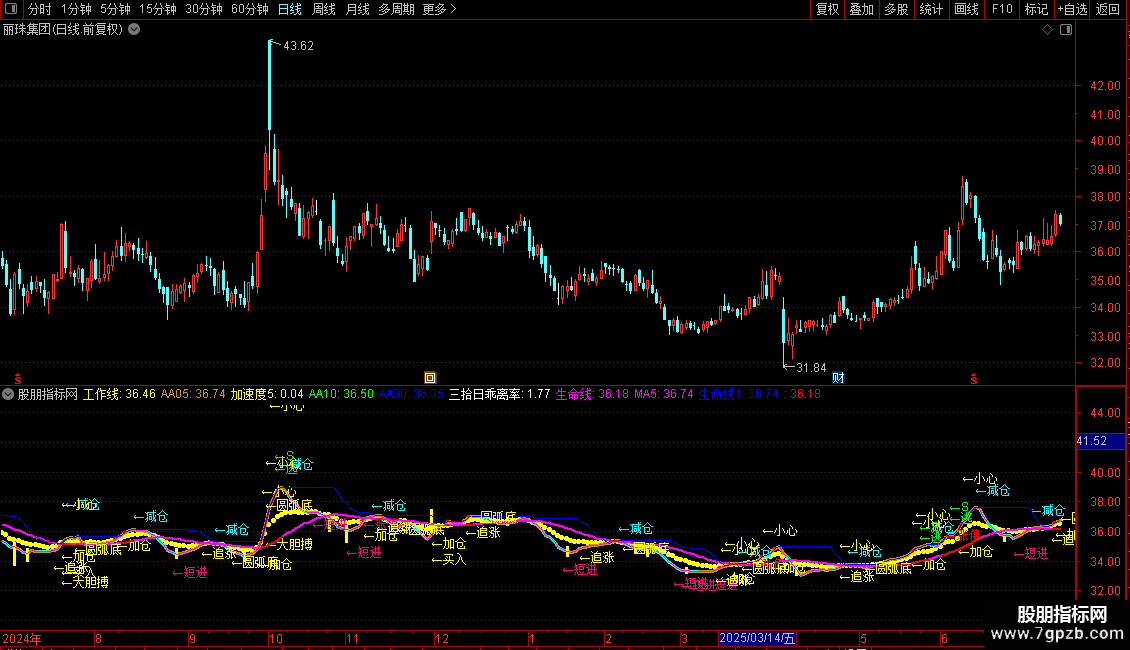
Task: Click 返回 to go back
Action: click(x=1108, y=9)
